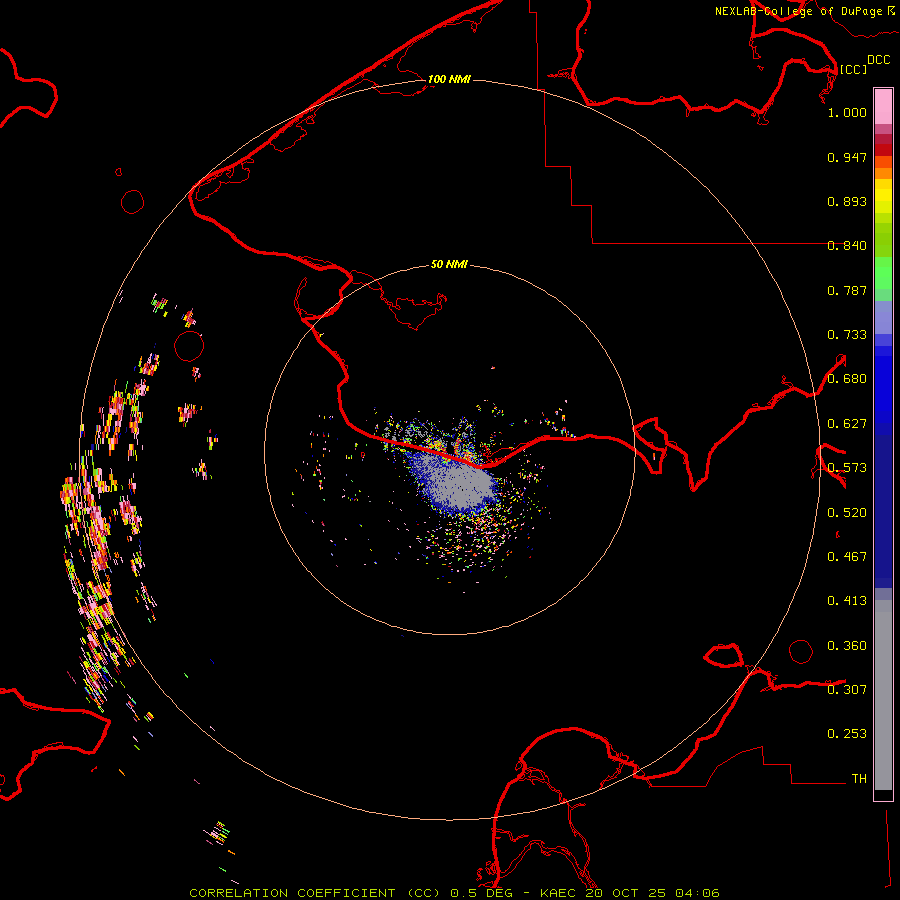Click the DCC label above the color scale
Image resolution: width=900 pixels, height=900 pixels.
pyautogui.click(x=878, y=60)
